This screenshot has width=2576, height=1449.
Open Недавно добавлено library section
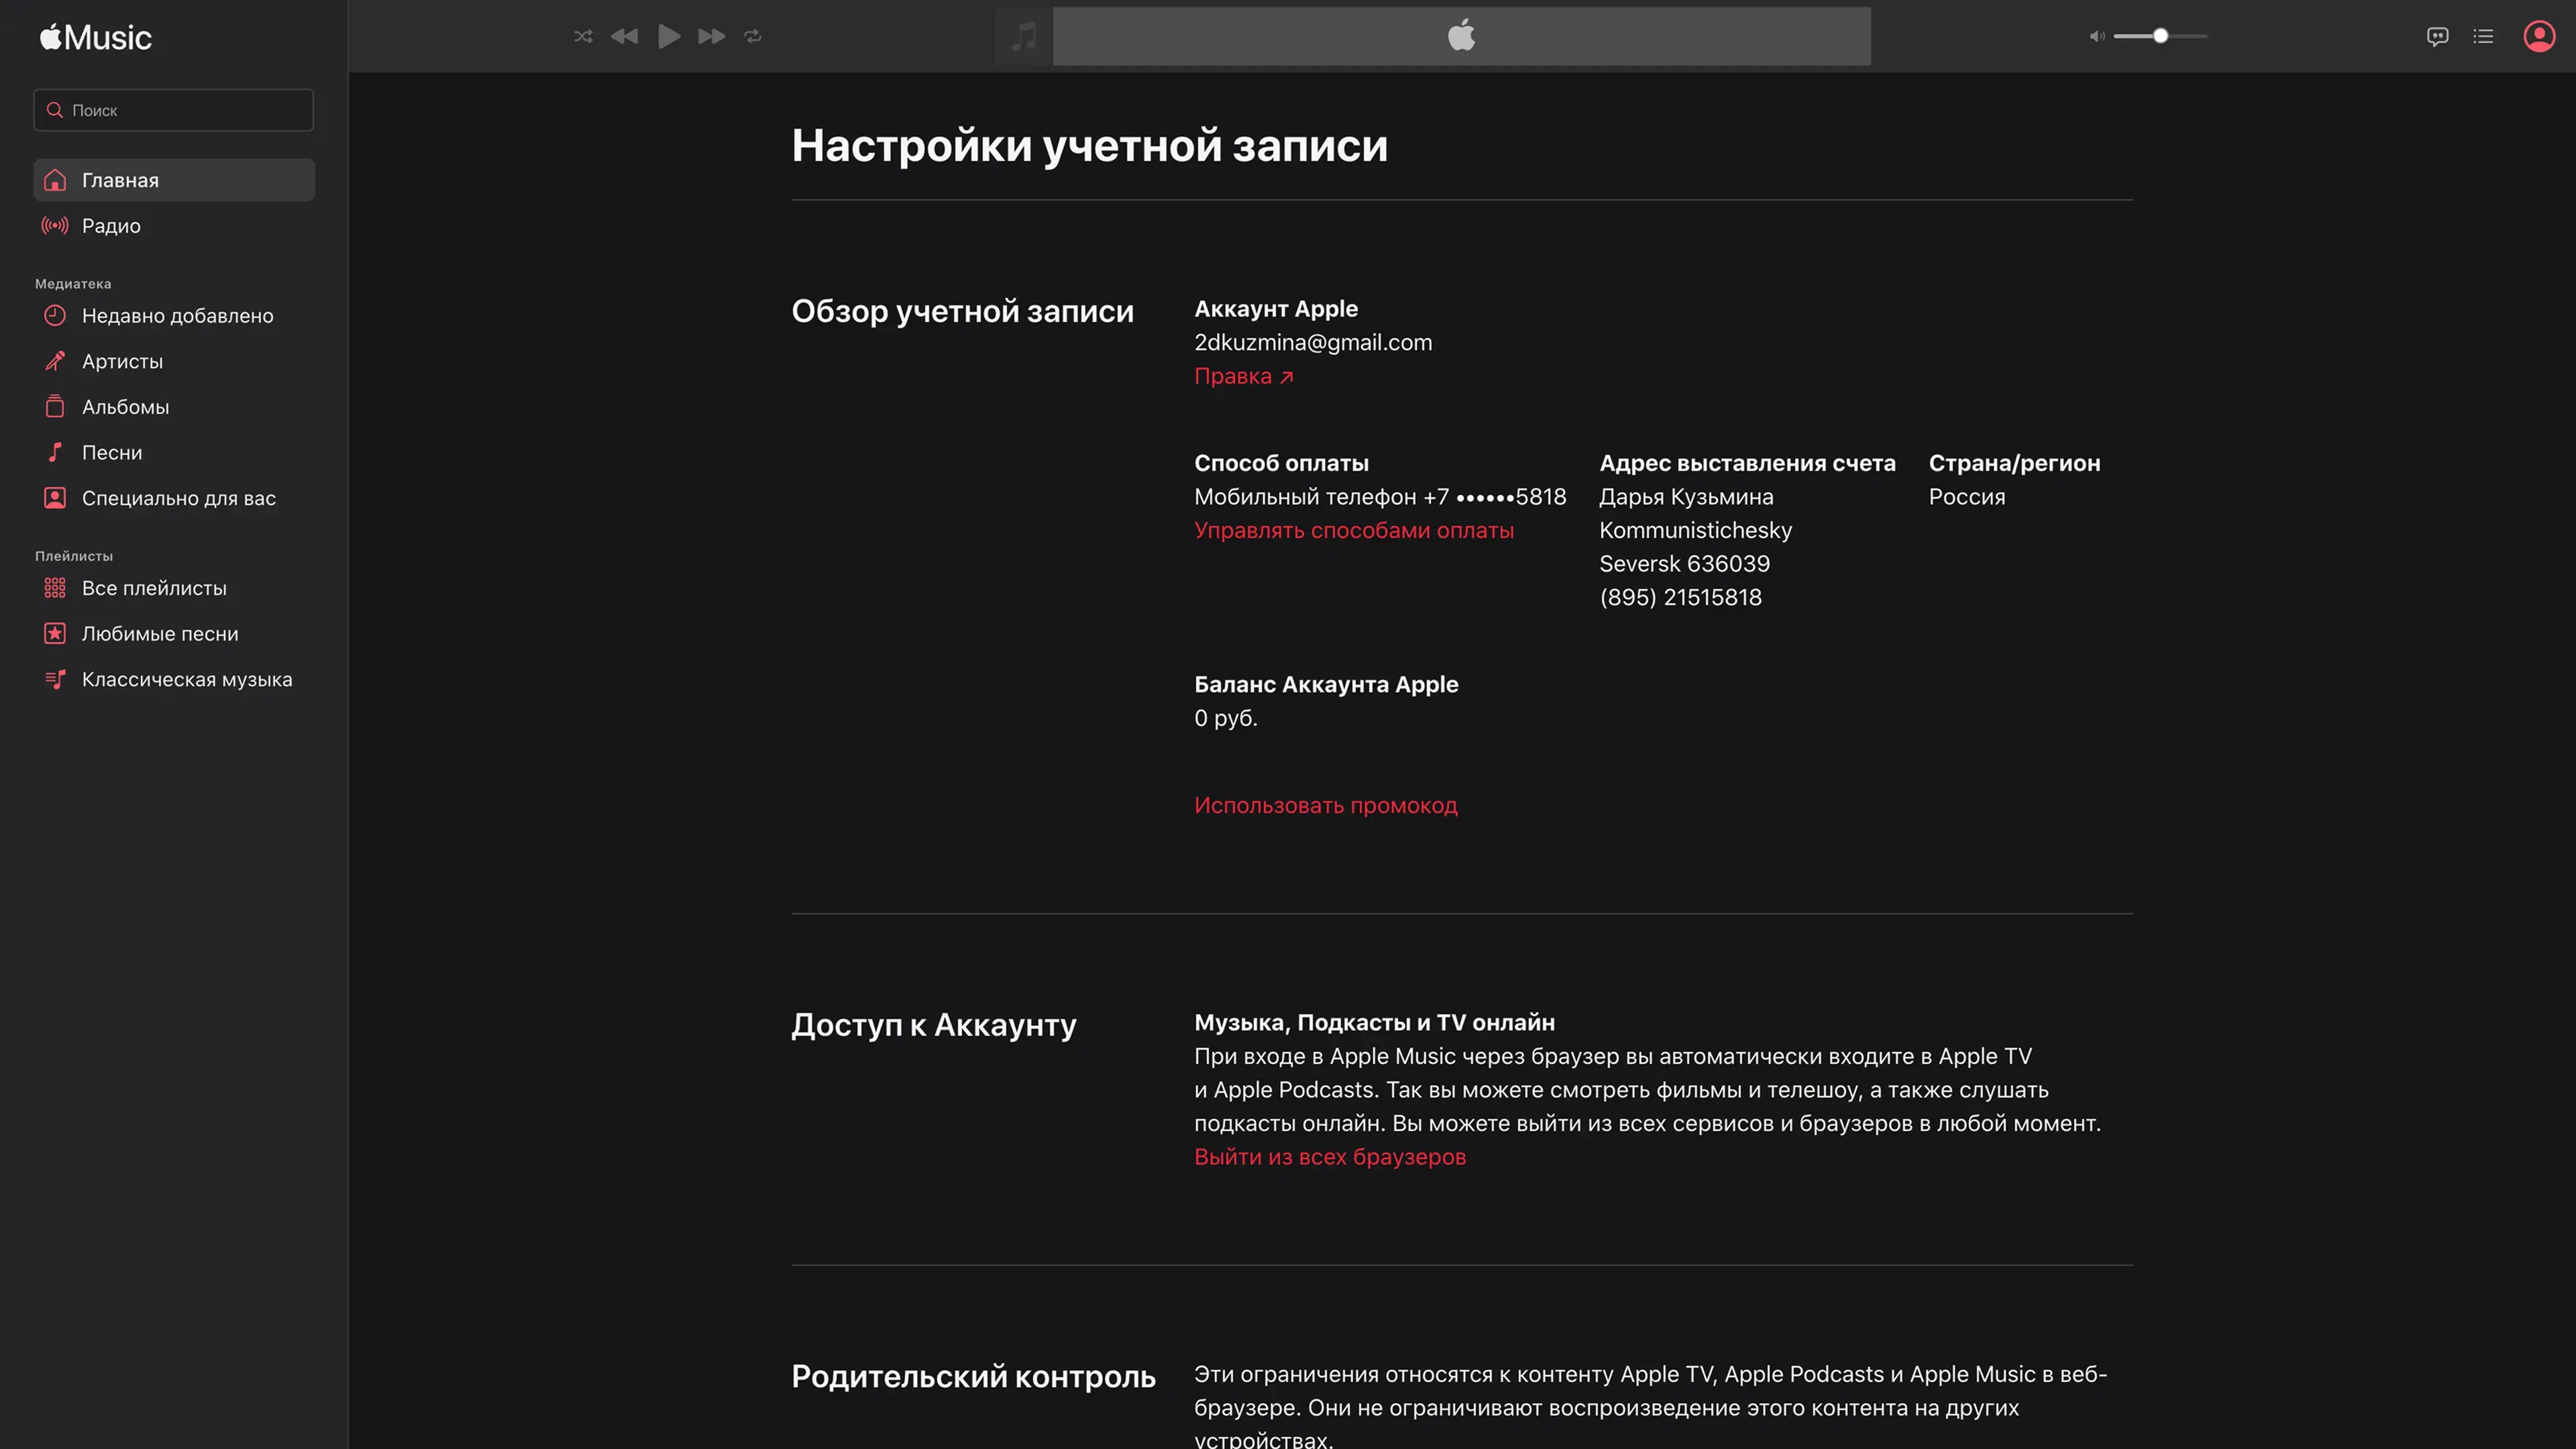click(177, 316)
